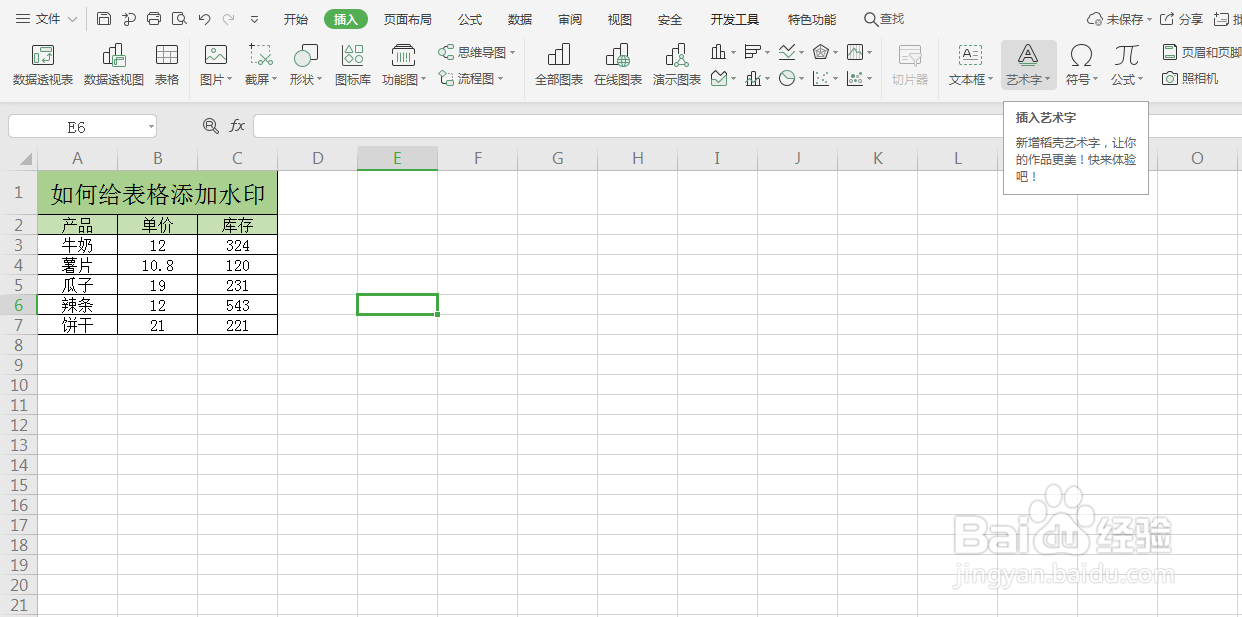Viewport: 1242px width, 617px height.
Task: Select cell with value 10.8
Action: pyautogui.click(x=157, y=265)
